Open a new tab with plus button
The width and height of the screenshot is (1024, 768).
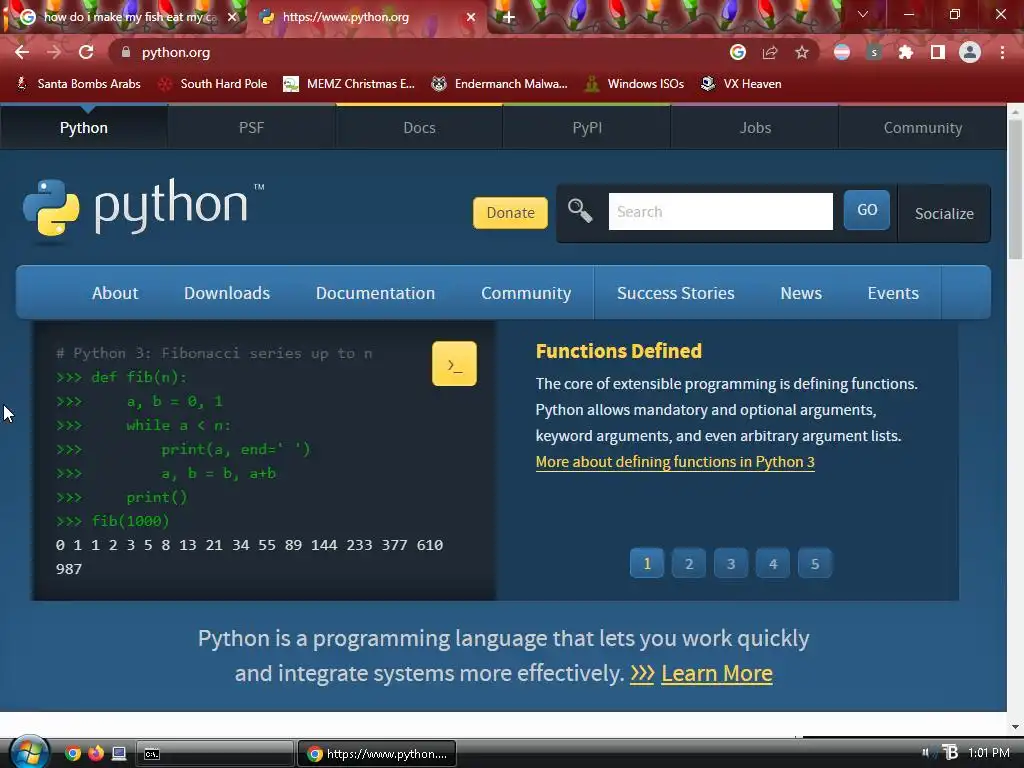(x=509, y=18)
